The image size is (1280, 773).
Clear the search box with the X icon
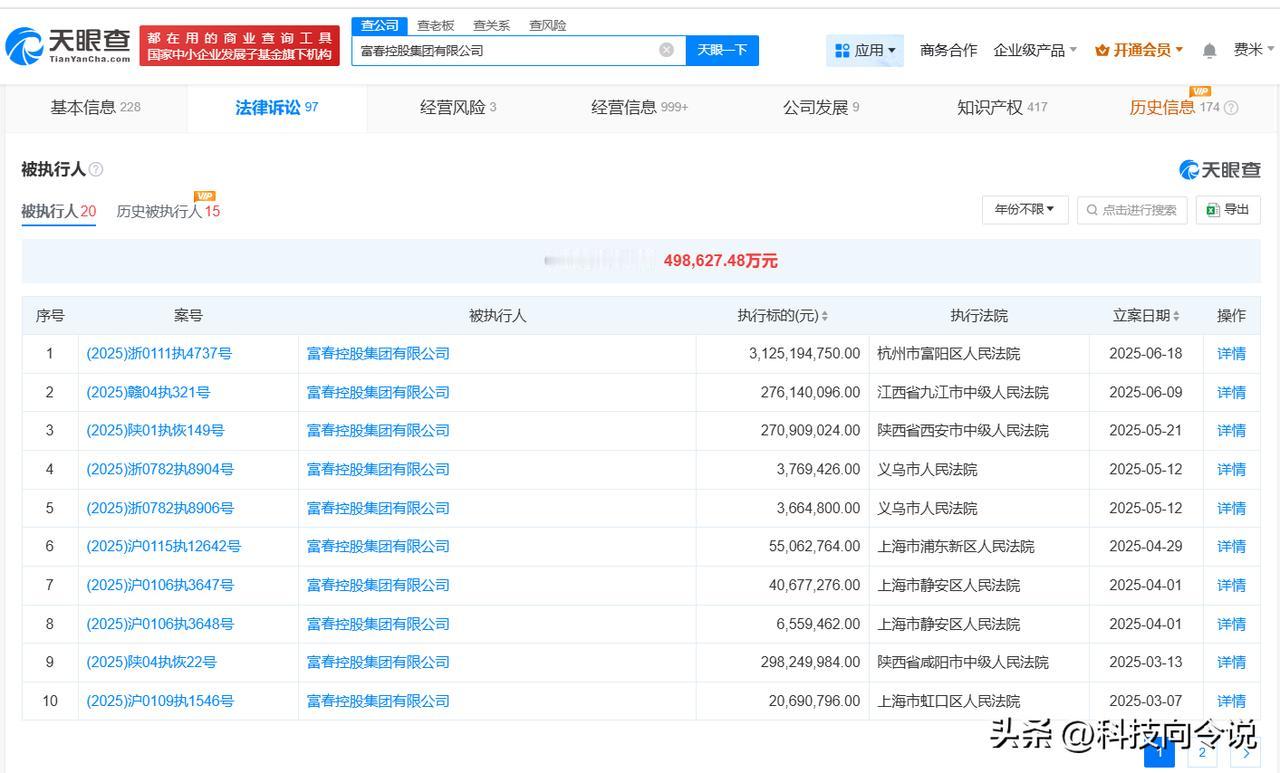(x=666, y=50)
